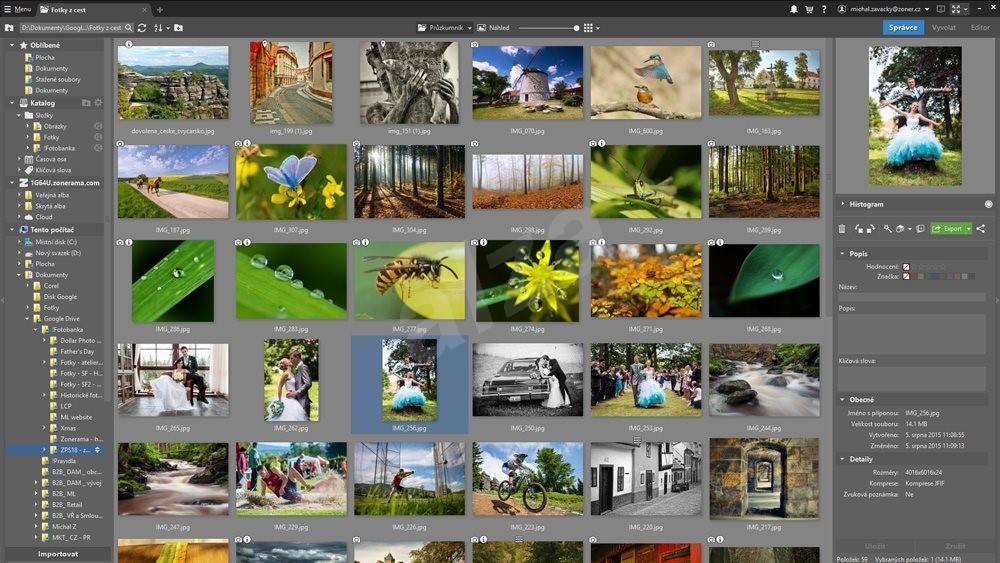Open help question mark icon
This screenshot has height=563, width=1000.
pyautogui.click(x=824, y=9)
